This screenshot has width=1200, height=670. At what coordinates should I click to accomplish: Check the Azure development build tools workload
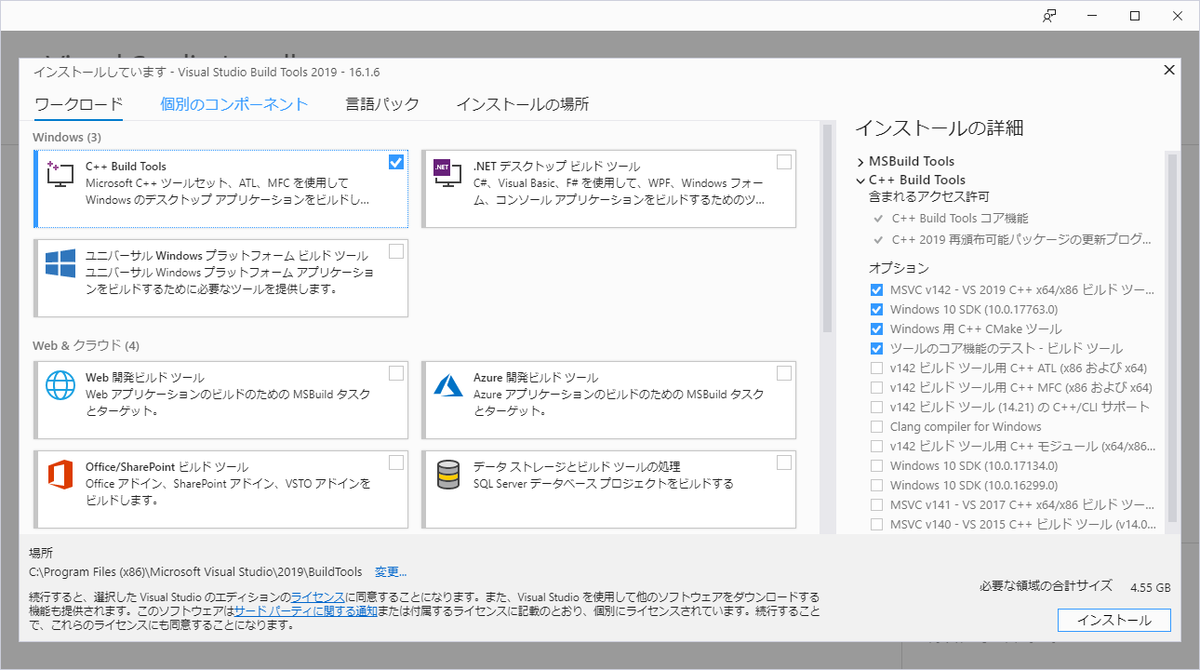(784, 373)
